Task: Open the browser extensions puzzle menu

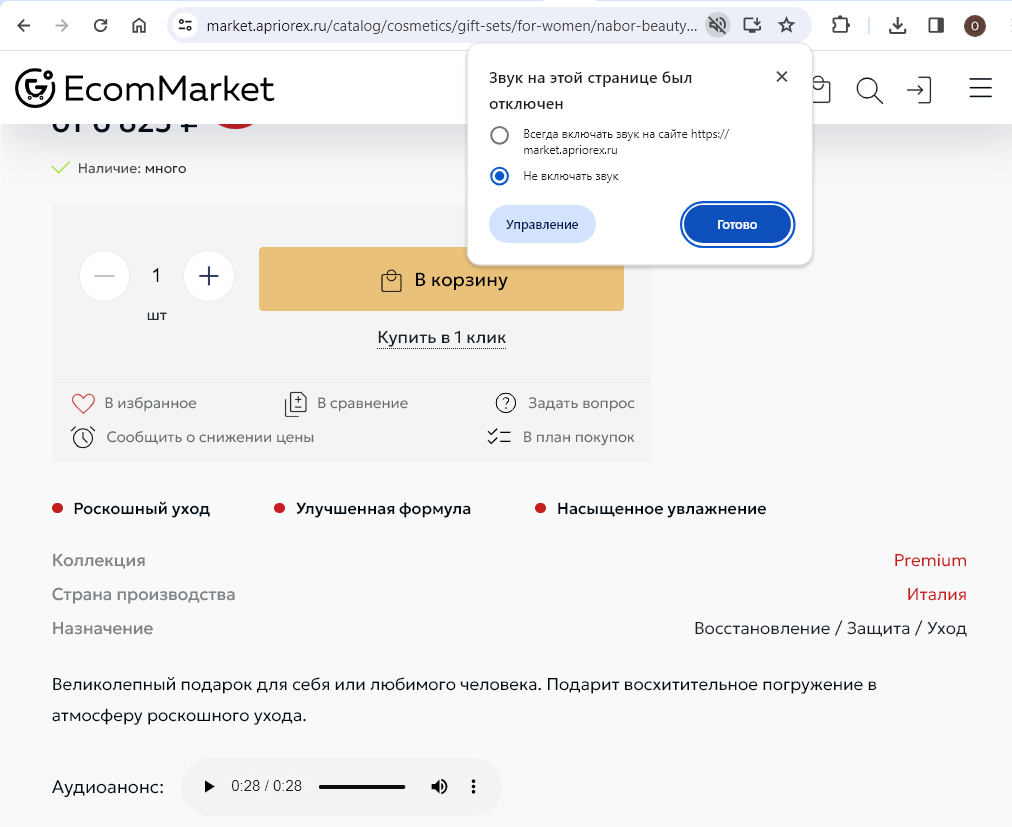Action: click(841, 26)
